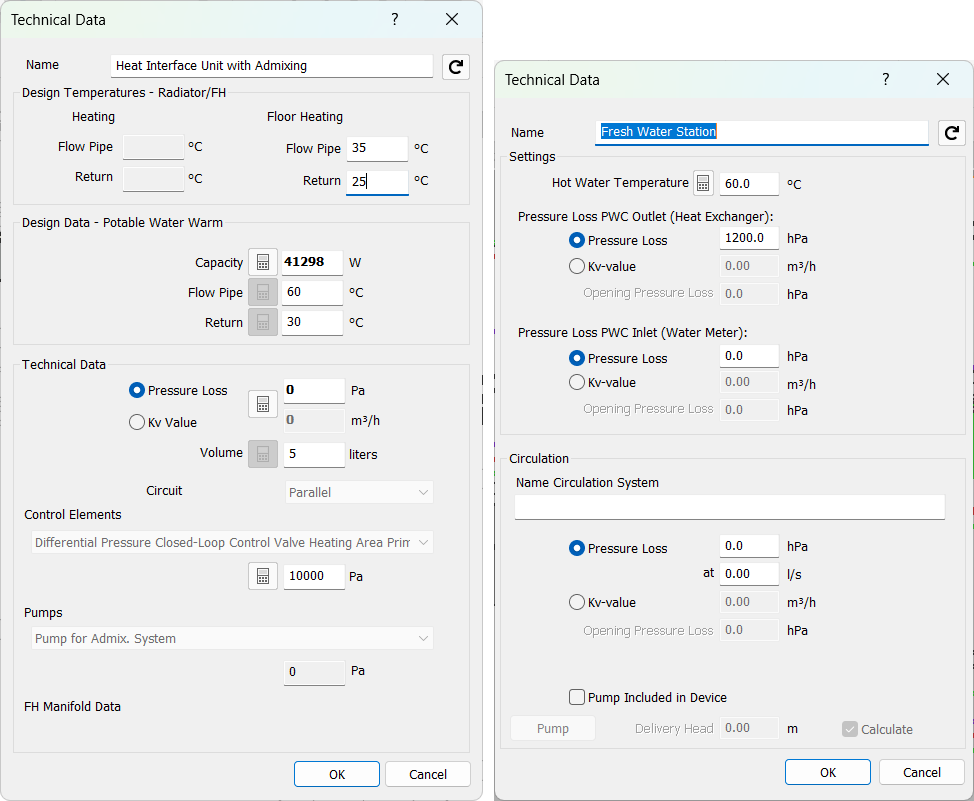The width and height of the screenshot is (974, 801).
Task: Click Potable Water Flow Pipe field 60
Action: pos(312,292)
